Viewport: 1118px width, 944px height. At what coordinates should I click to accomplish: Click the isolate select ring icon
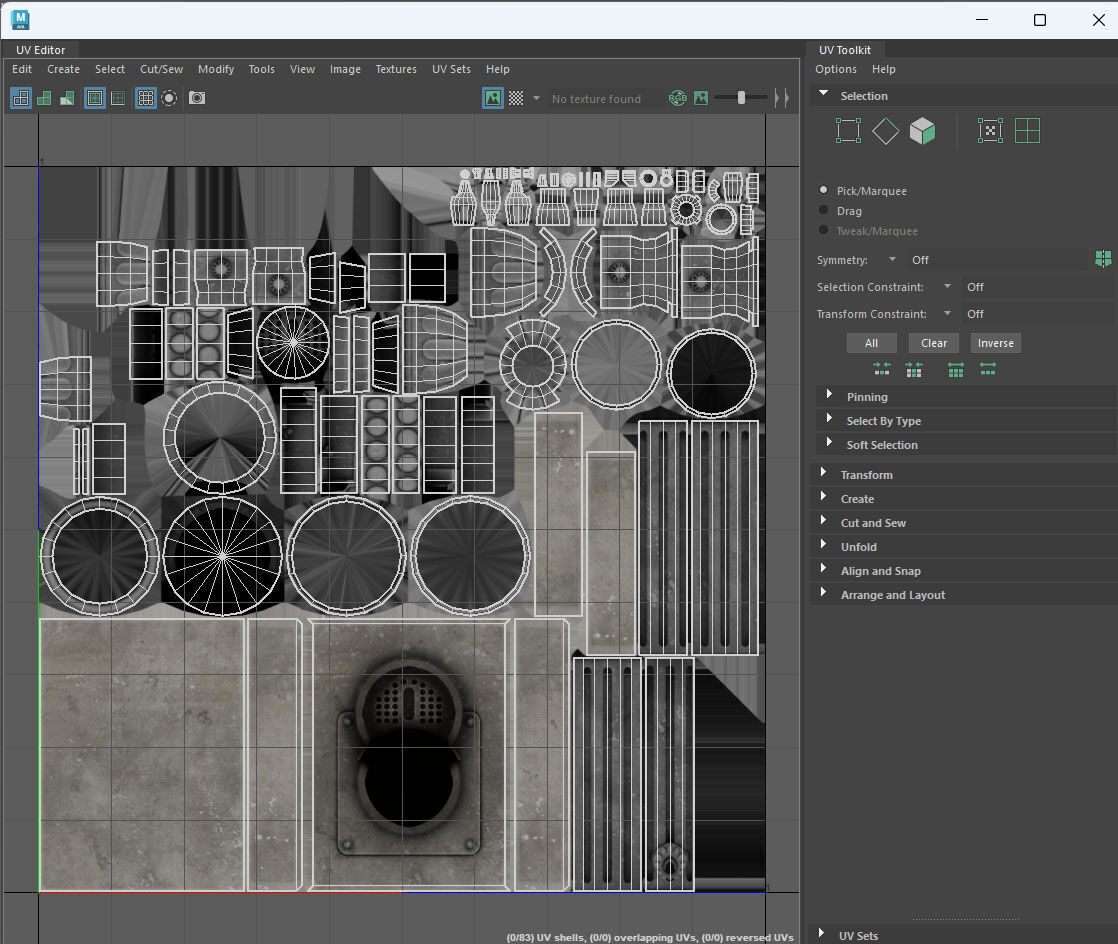(169, 98)
